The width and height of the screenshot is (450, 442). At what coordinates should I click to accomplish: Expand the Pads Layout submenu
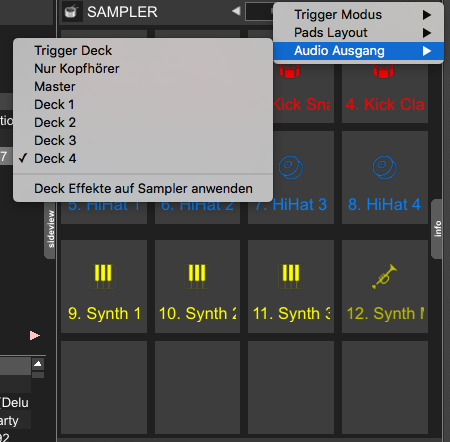point(359,33)
